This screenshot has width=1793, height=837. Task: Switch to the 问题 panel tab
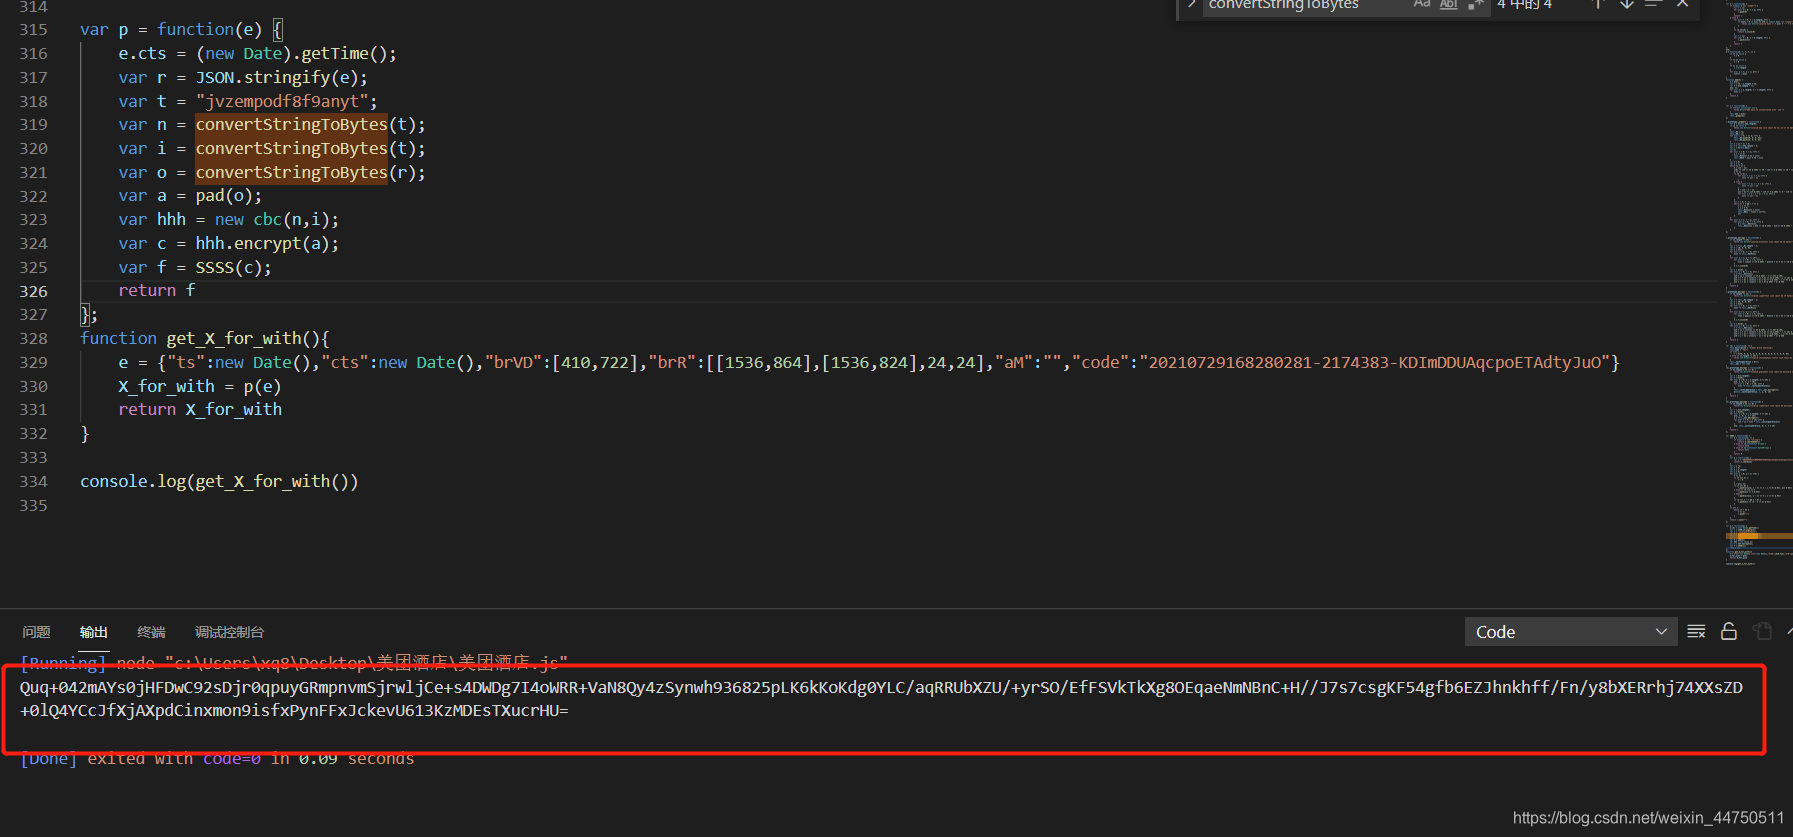click(x=37, y=632)
